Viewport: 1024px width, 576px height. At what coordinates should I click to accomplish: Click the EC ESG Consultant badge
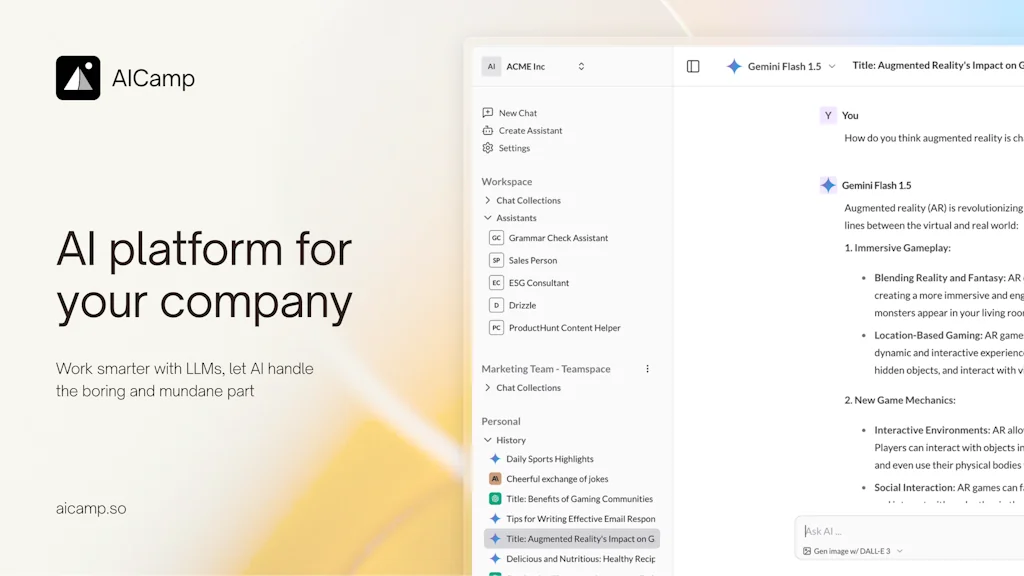tap(496, 282)
